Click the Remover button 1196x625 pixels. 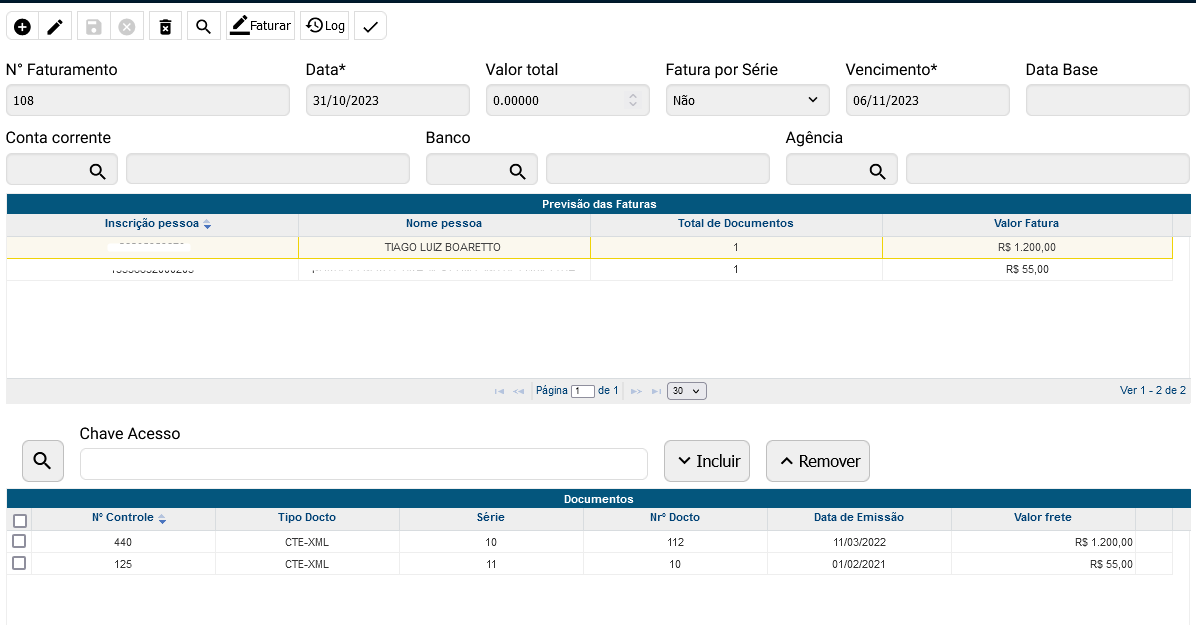pos(818,461)
